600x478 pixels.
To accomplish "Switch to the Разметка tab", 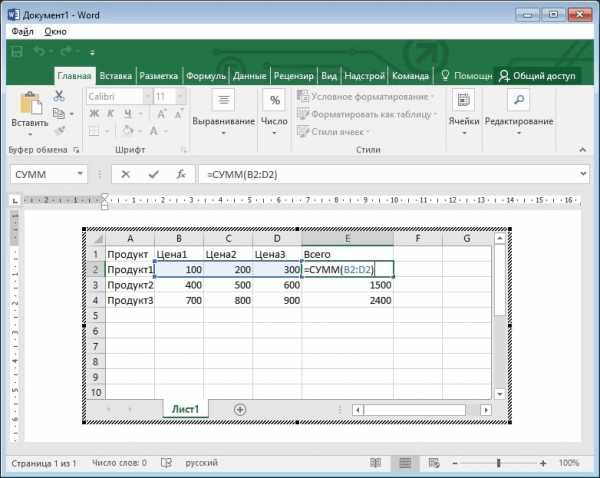I will (x=158, y=76).
